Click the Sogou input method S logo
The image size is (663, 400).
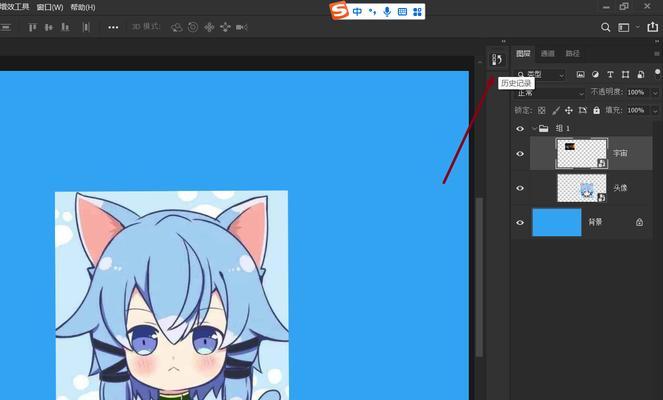point(339,11)
